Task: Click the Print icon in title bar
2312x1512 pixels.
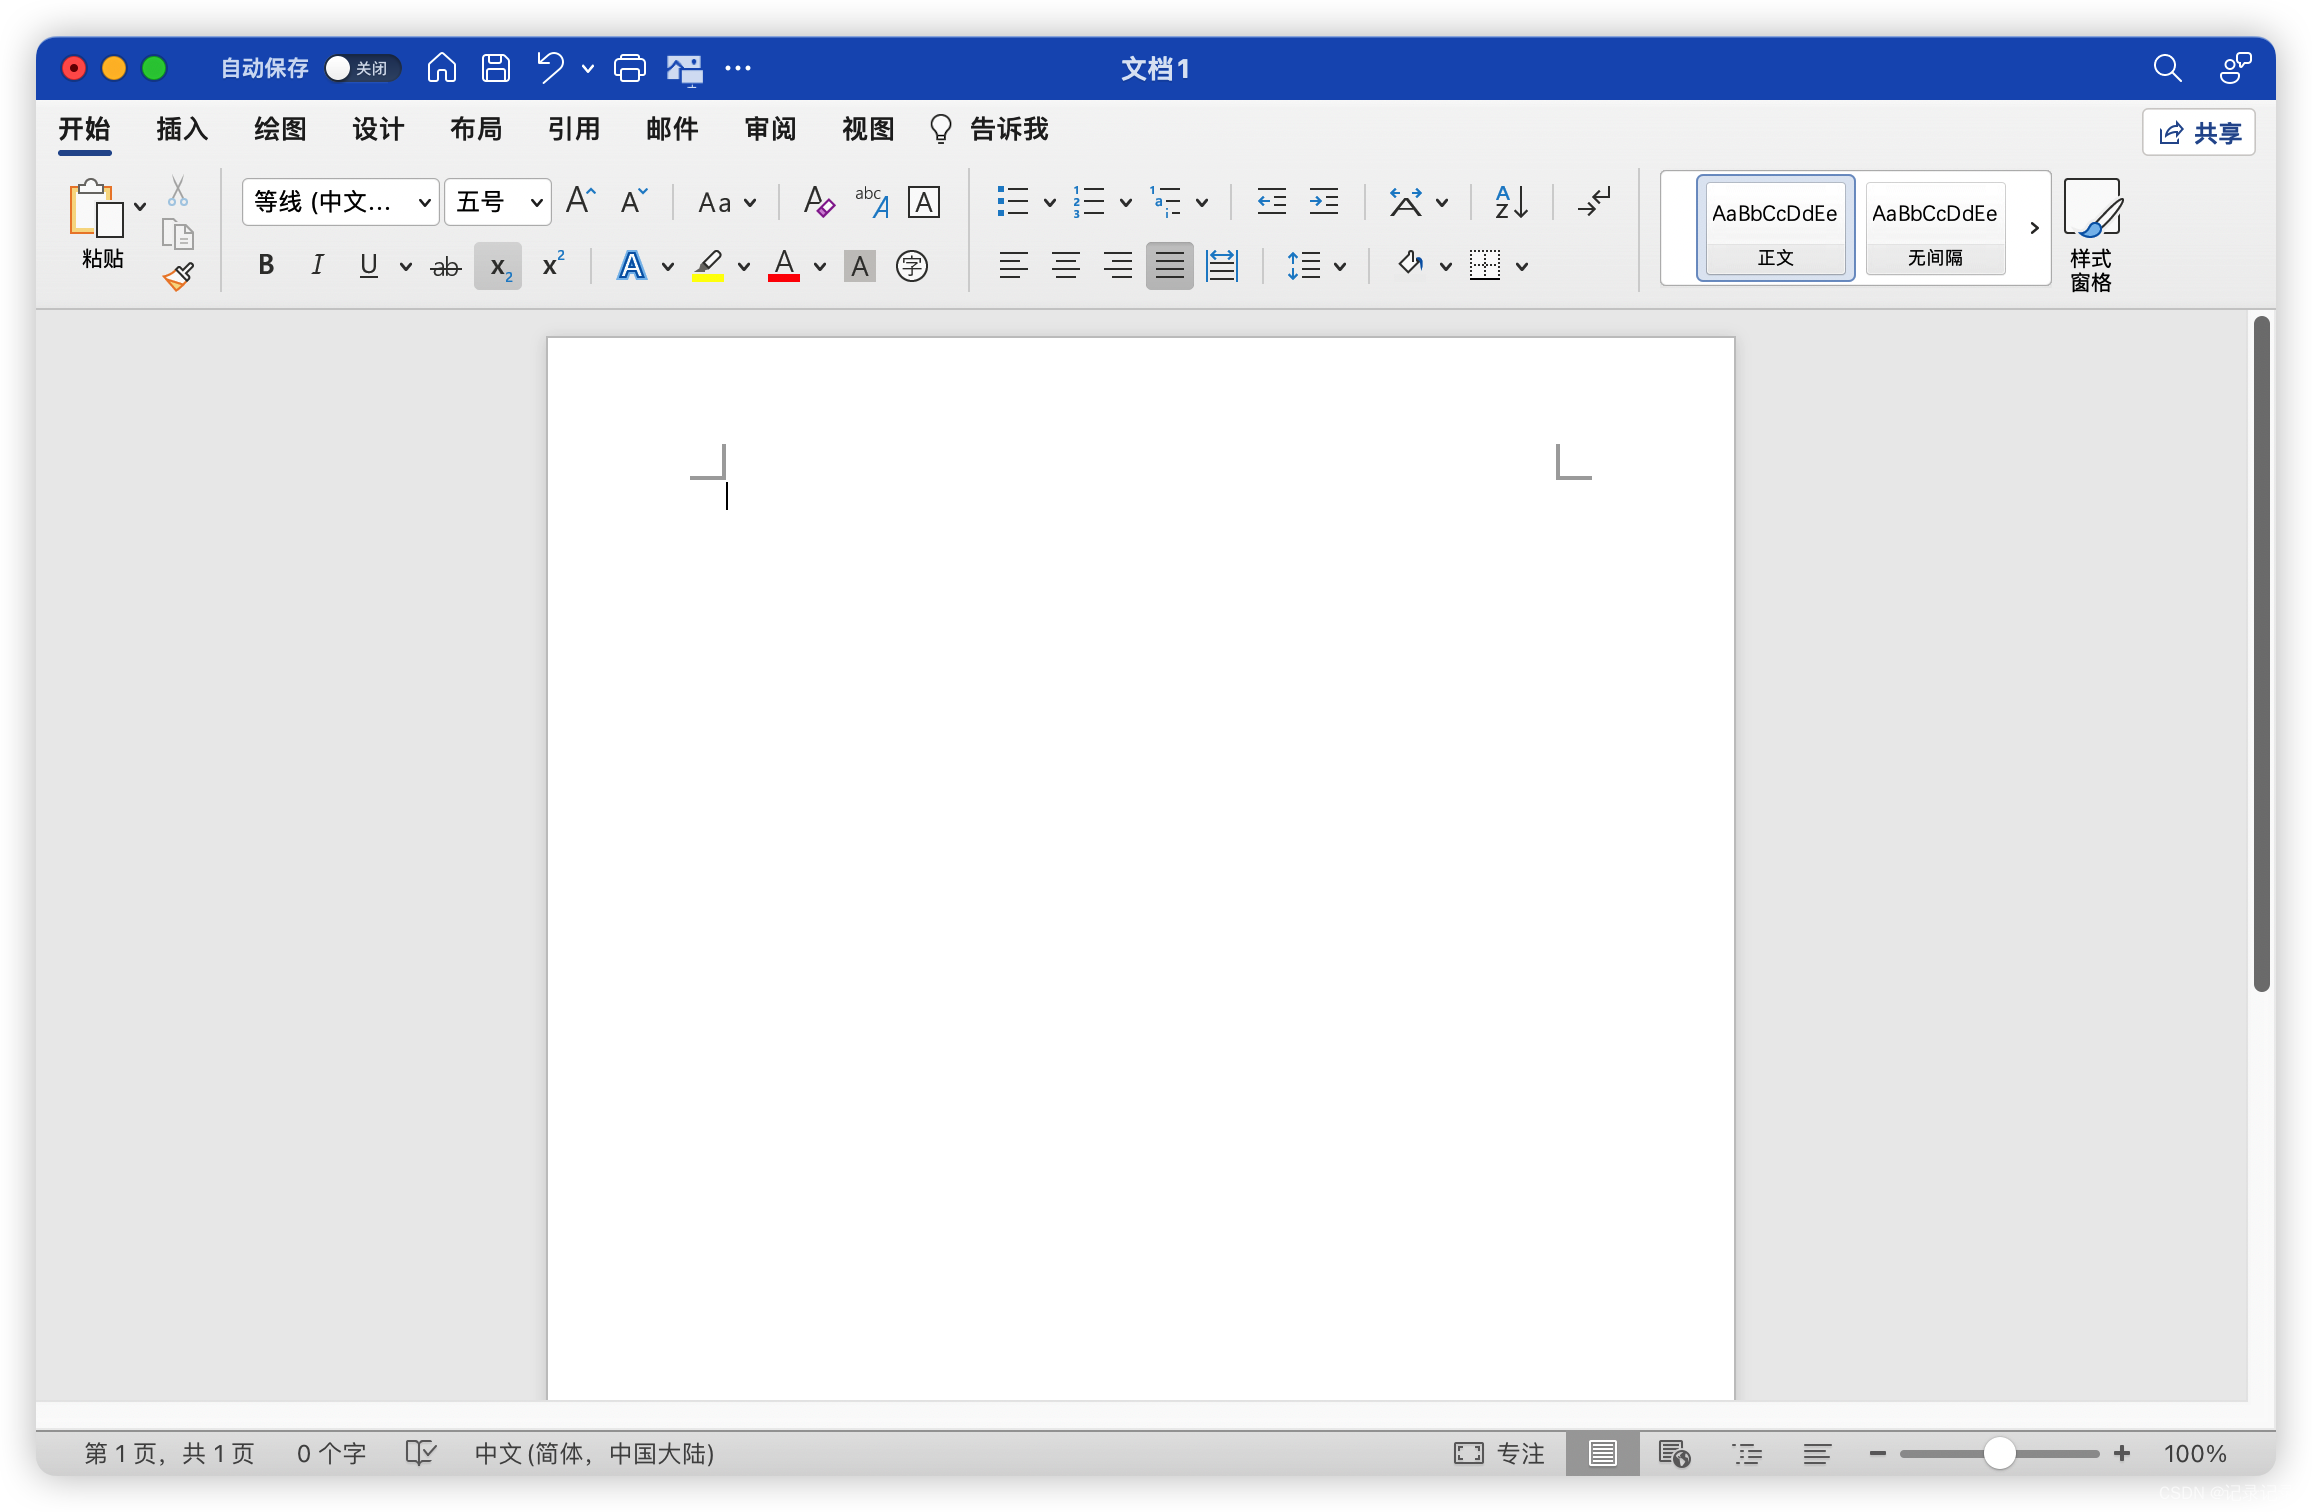Action: [629, 68]
